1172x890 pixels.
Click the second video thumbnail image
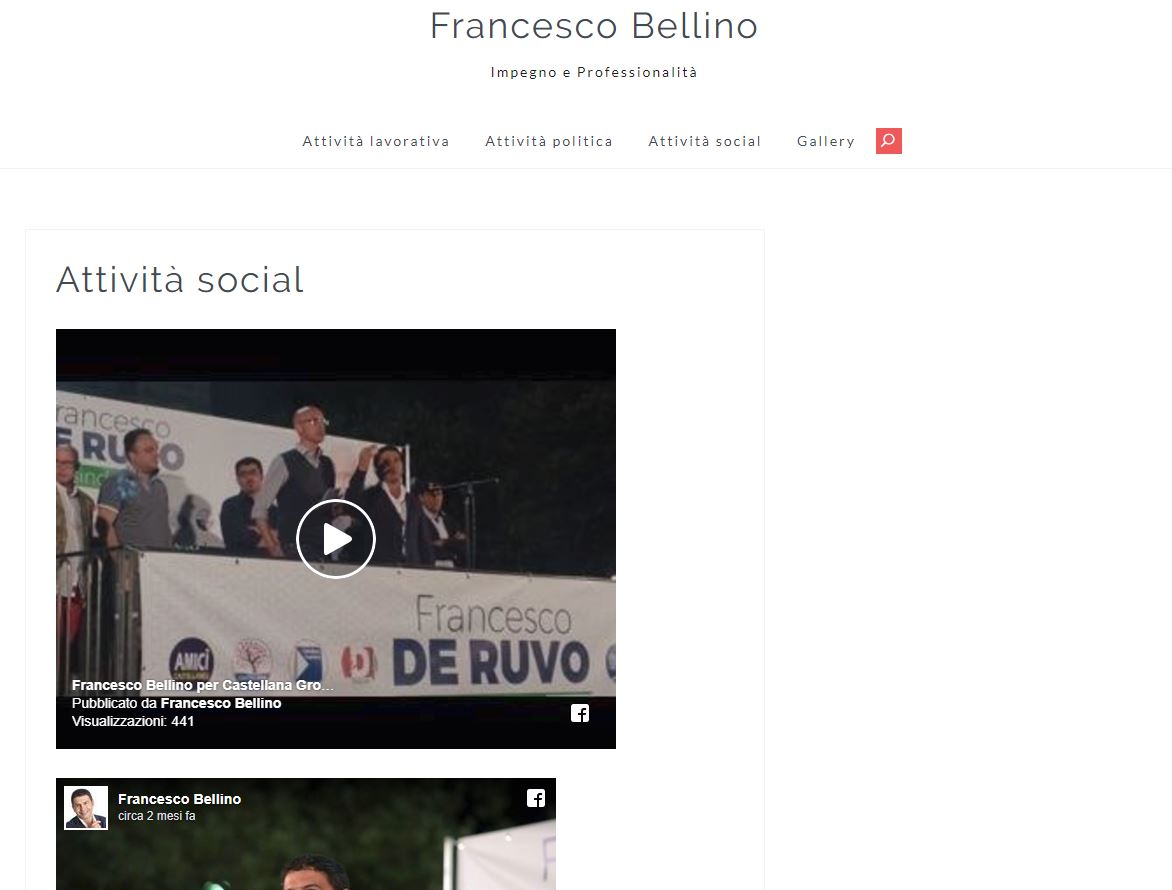306,859
